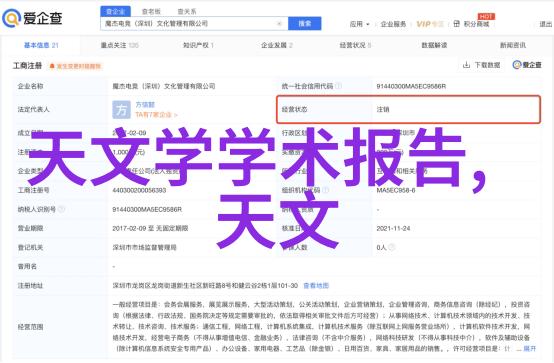Click the 经营状态 label

[x=294, y=110]
